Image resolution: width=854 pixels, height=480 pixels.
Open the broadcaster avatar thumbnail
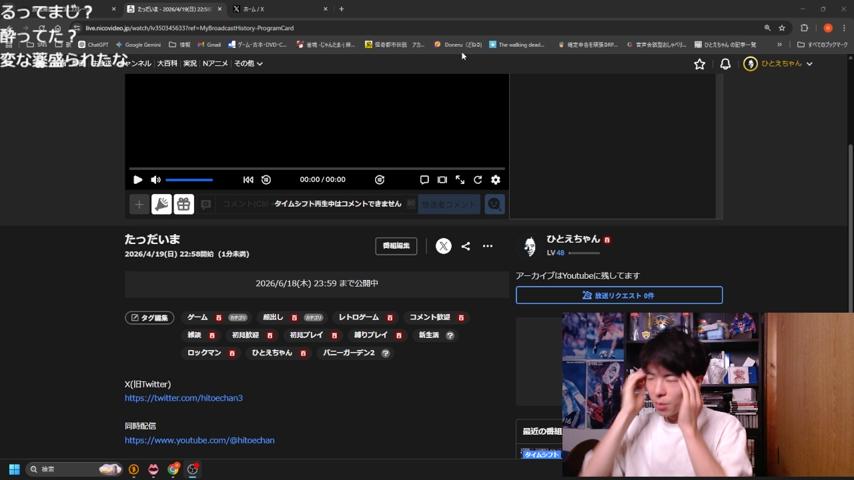(x=530, y=246)
